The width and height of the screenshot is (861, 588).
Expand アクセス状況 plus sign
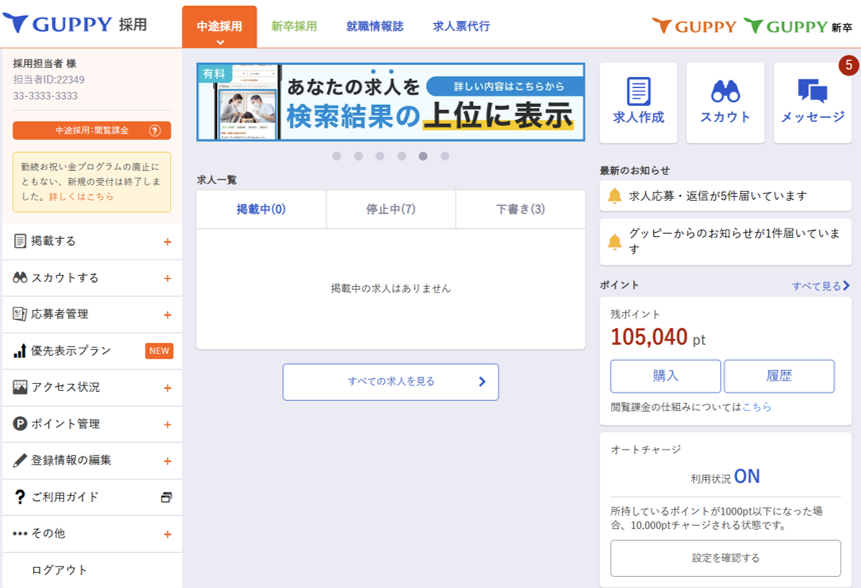tap(167, 388)
